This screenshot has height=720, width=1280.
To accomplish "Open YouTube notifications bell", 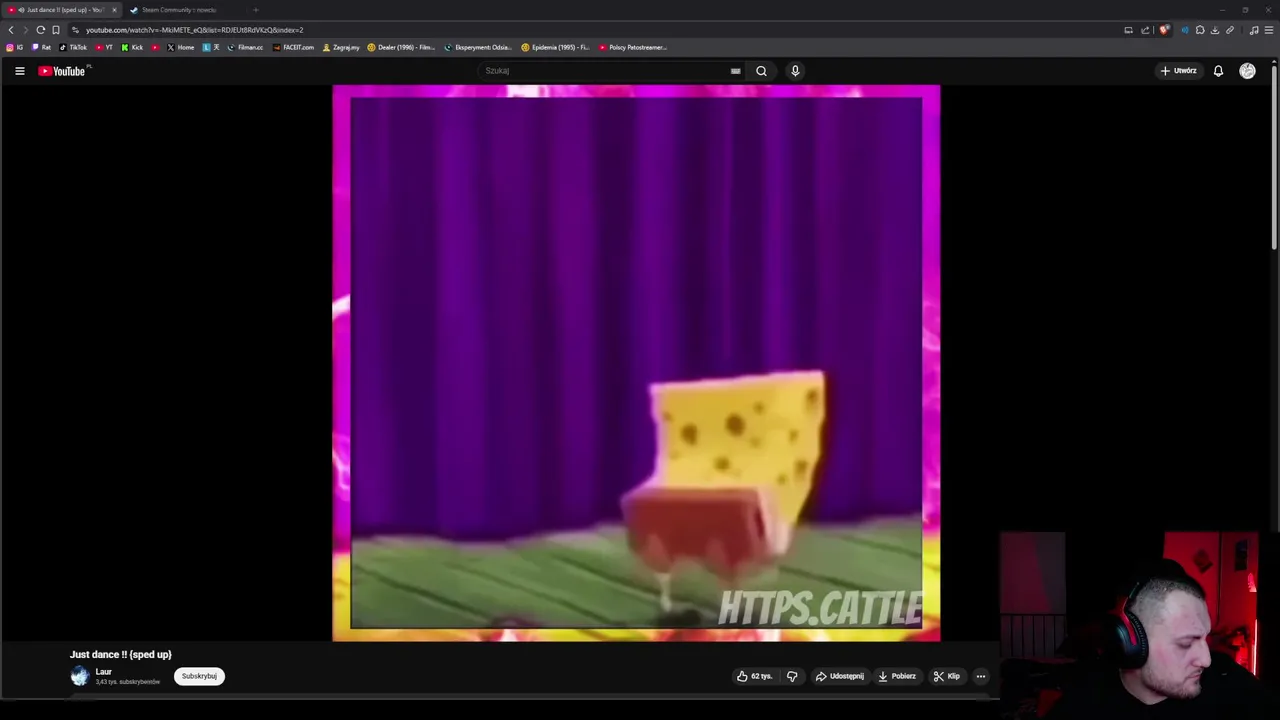I will point(1218,71).
